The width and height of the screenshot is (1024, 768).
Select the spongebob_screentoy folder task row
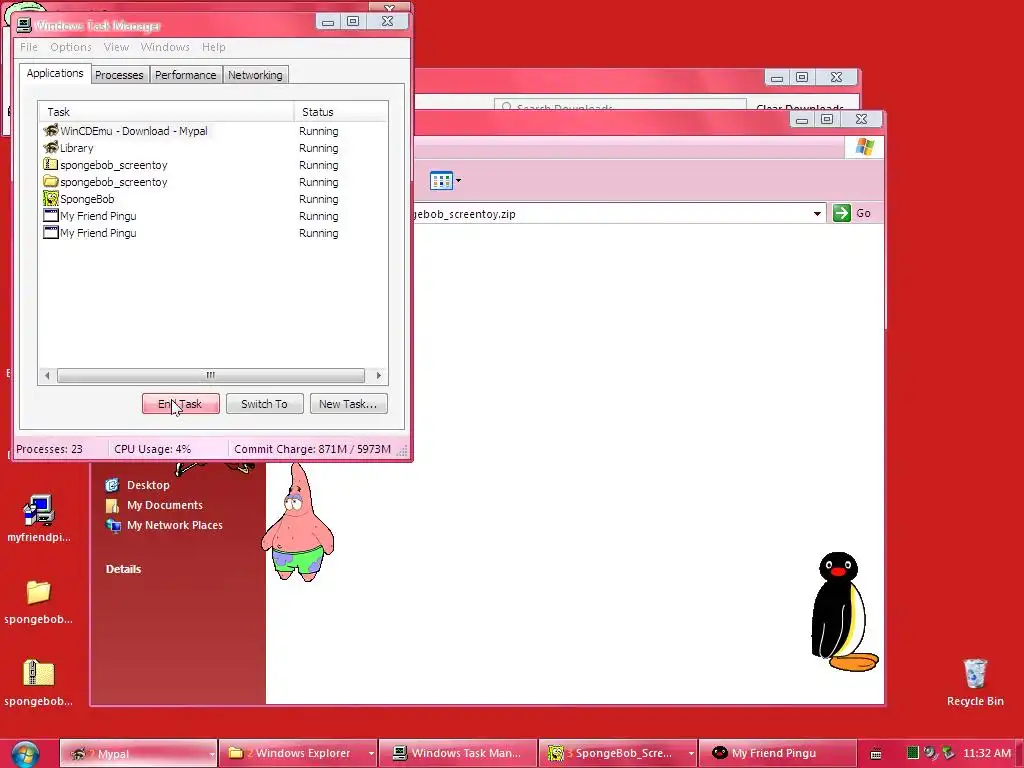point(213,182)
